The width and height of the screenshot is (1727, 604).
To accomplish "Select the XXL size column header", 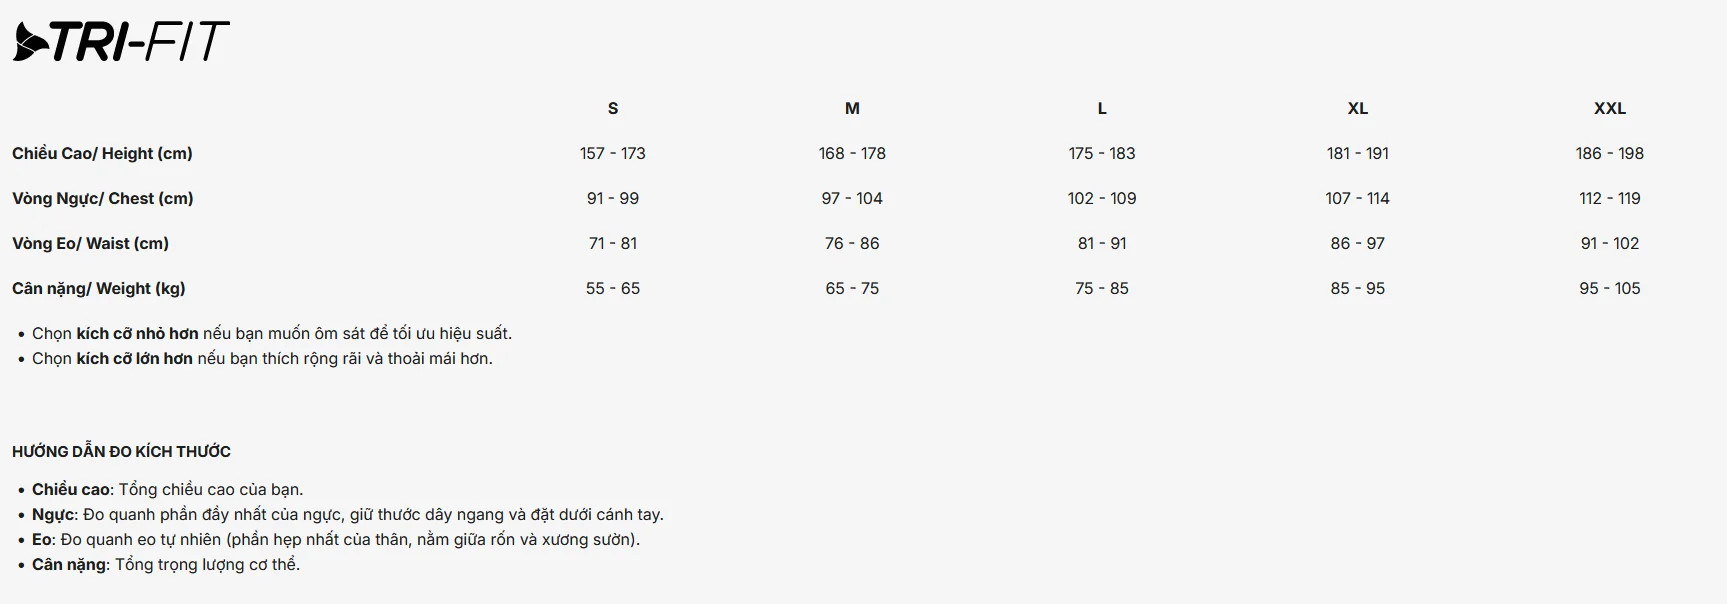I will point(1610,108).
